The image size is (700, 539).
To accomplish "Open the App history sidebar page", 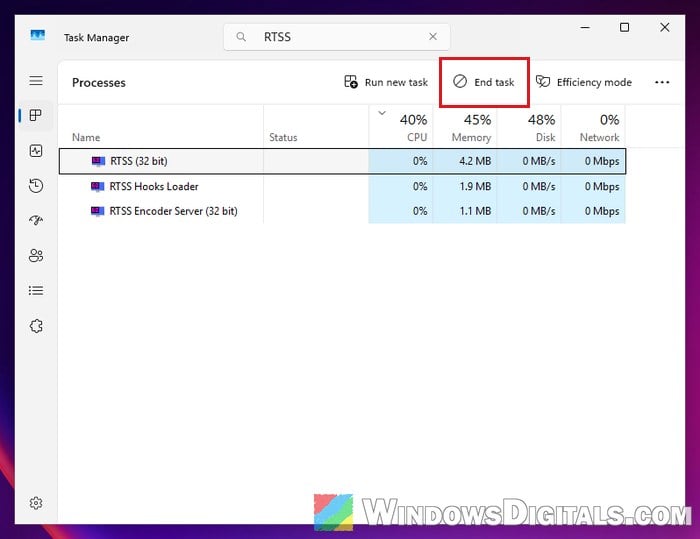I will [36, 186].
